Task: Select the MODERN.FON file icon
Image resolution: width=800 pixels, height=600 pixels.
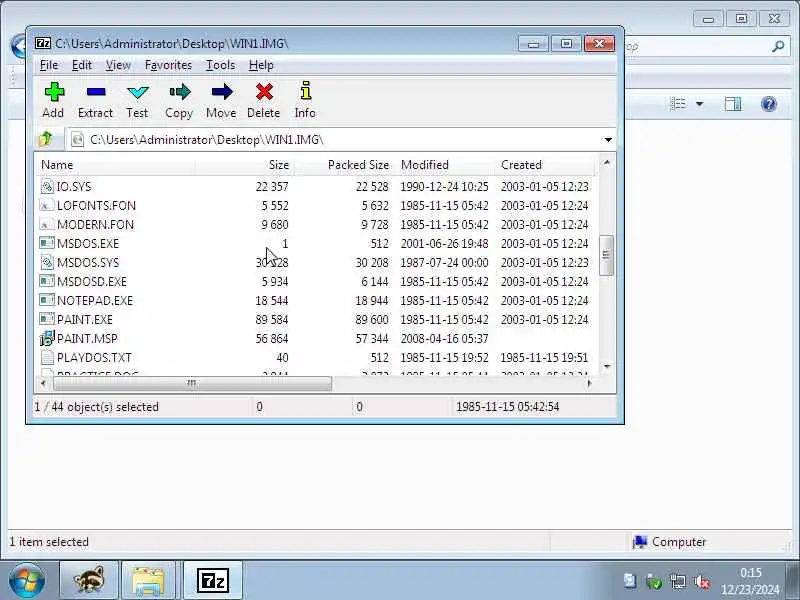Action: click(47, 224)
